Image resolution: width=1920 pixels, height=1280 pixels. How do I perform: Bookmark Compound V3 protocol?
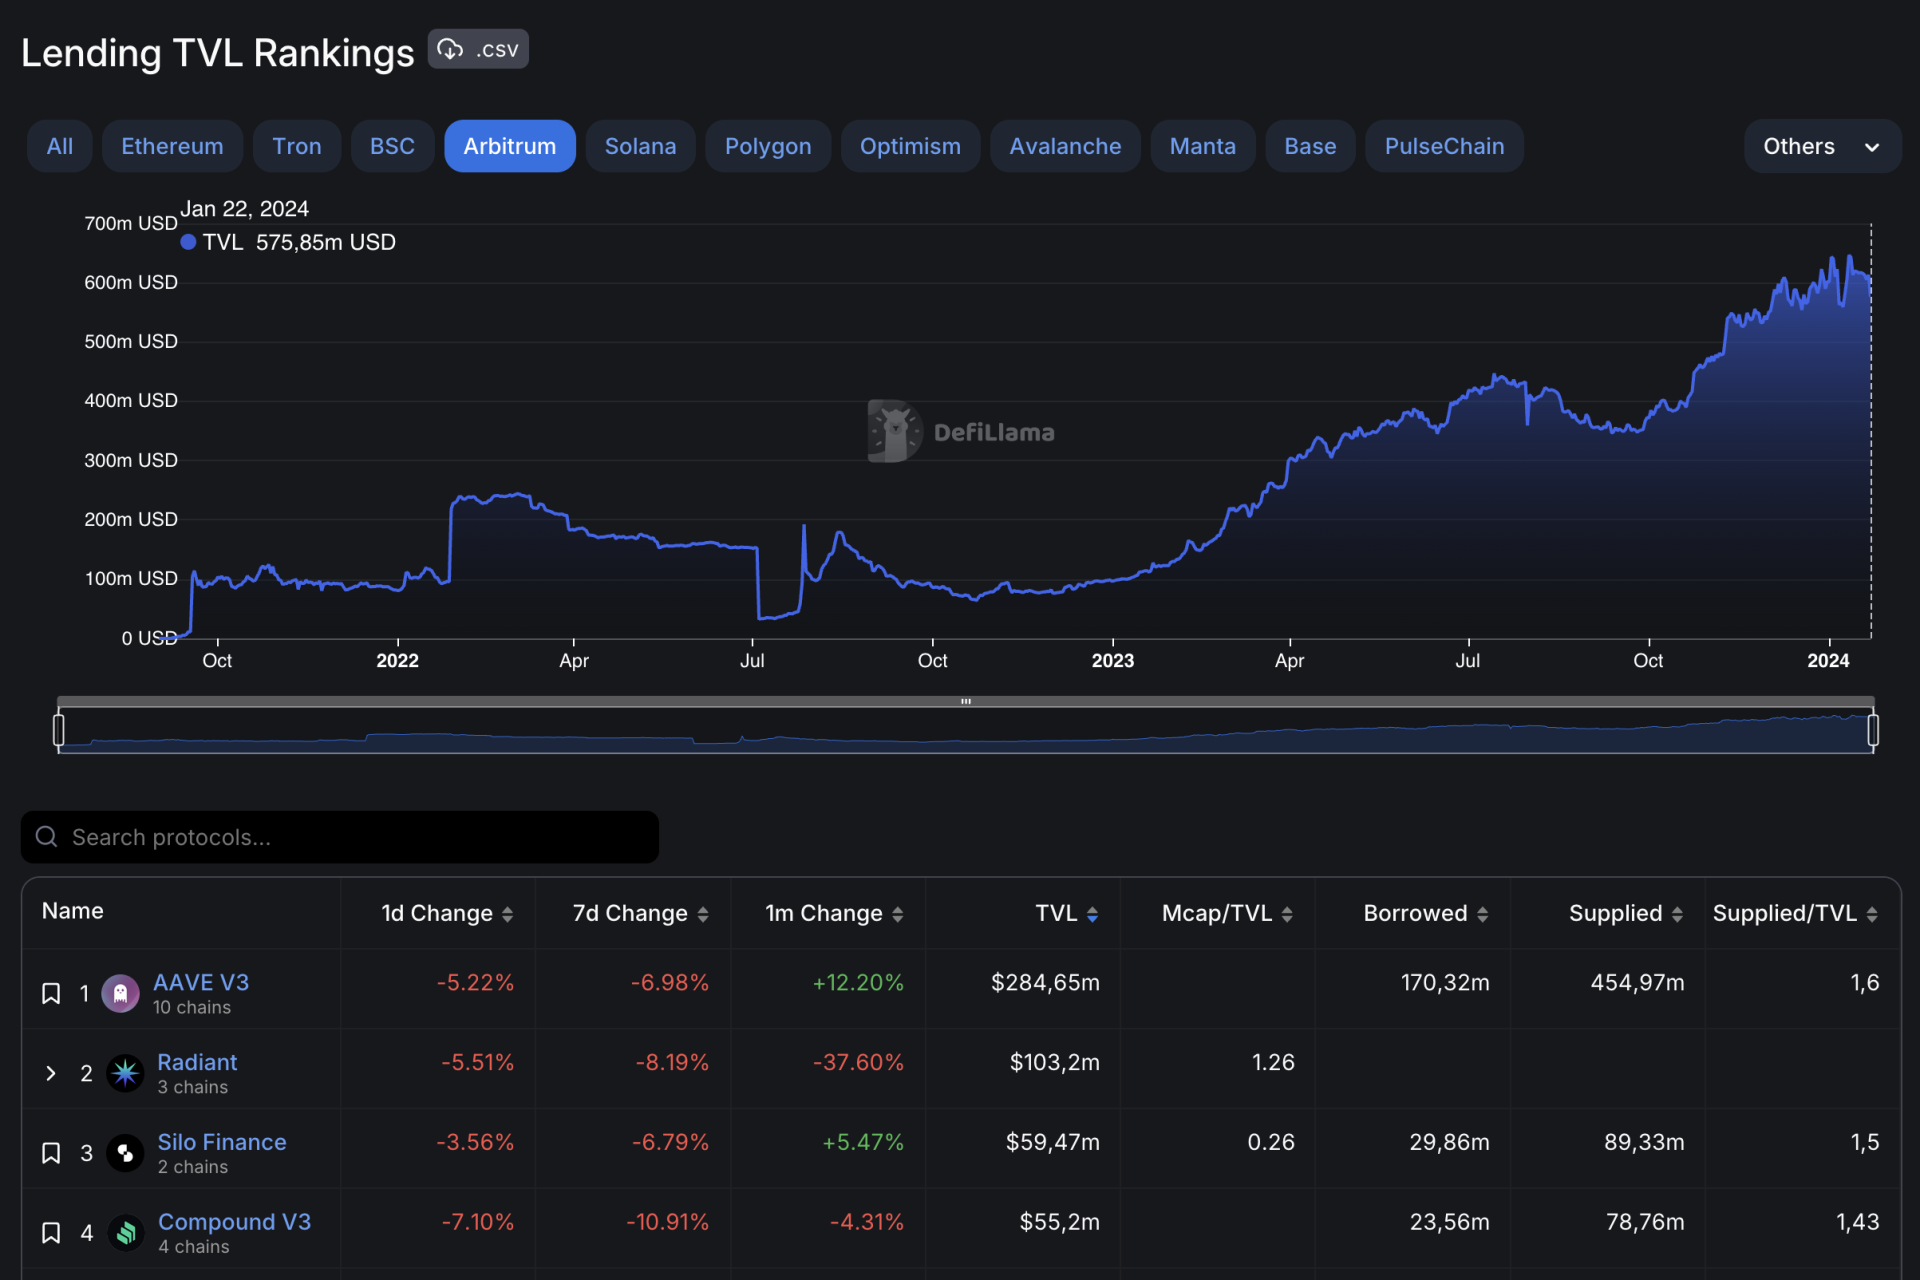51,1233
